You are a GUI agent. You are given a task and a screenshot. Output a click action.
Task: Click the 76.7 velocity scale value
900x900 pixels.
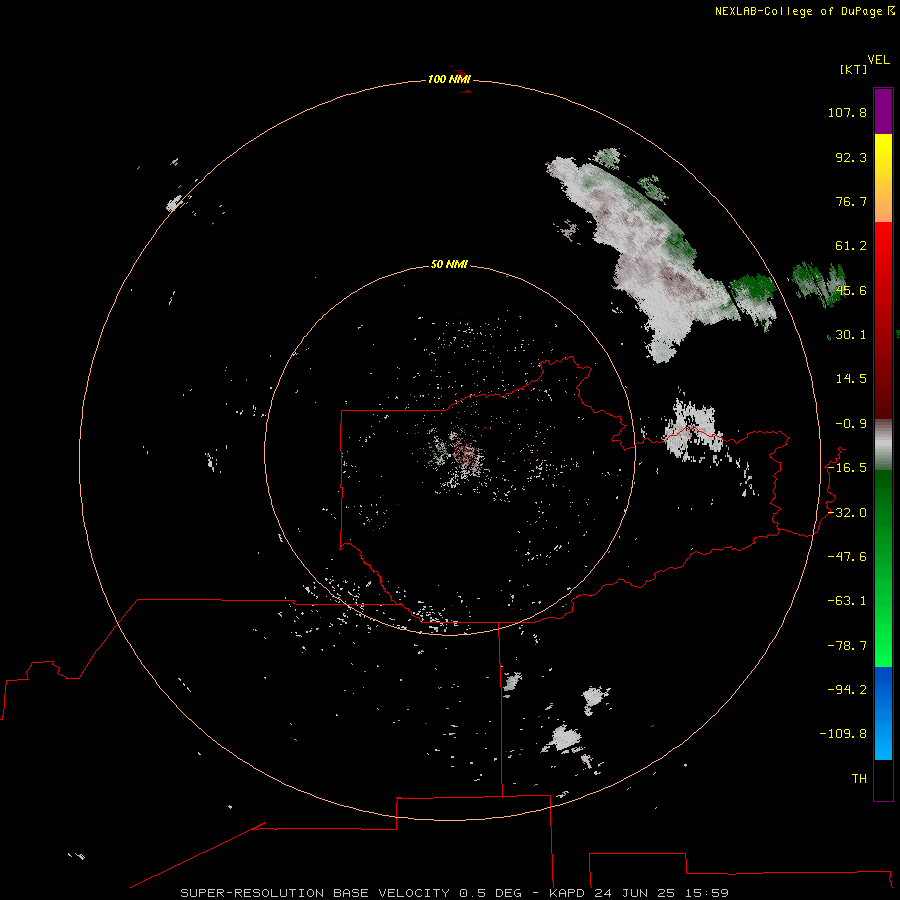click(x=851, y=201)
